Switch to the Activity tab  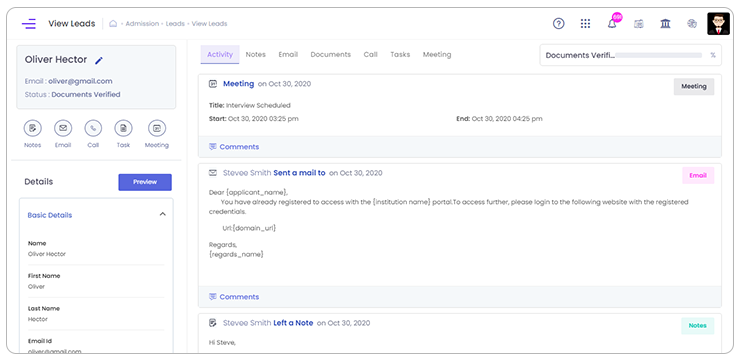coord(220,54)
